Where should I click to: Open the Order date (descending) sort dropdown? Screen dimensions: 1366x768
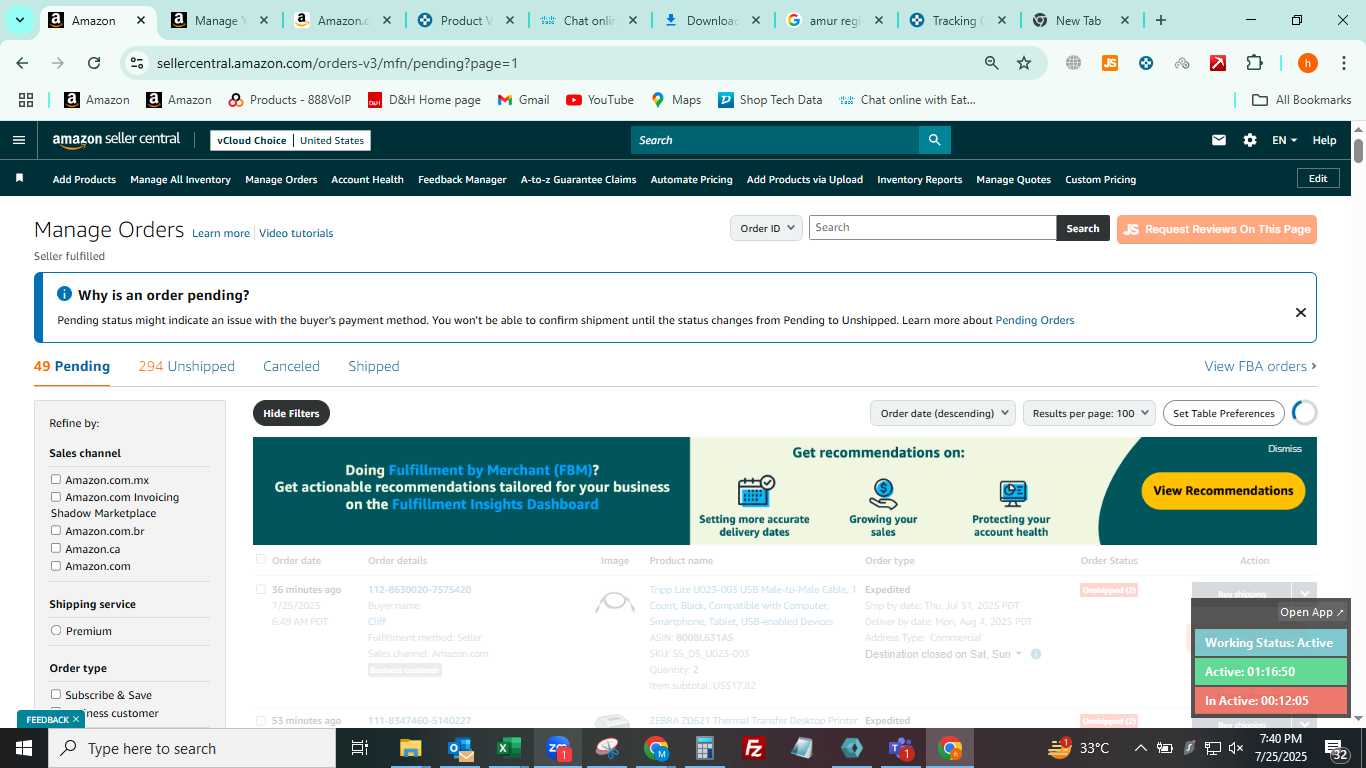[x=943, y=413]
